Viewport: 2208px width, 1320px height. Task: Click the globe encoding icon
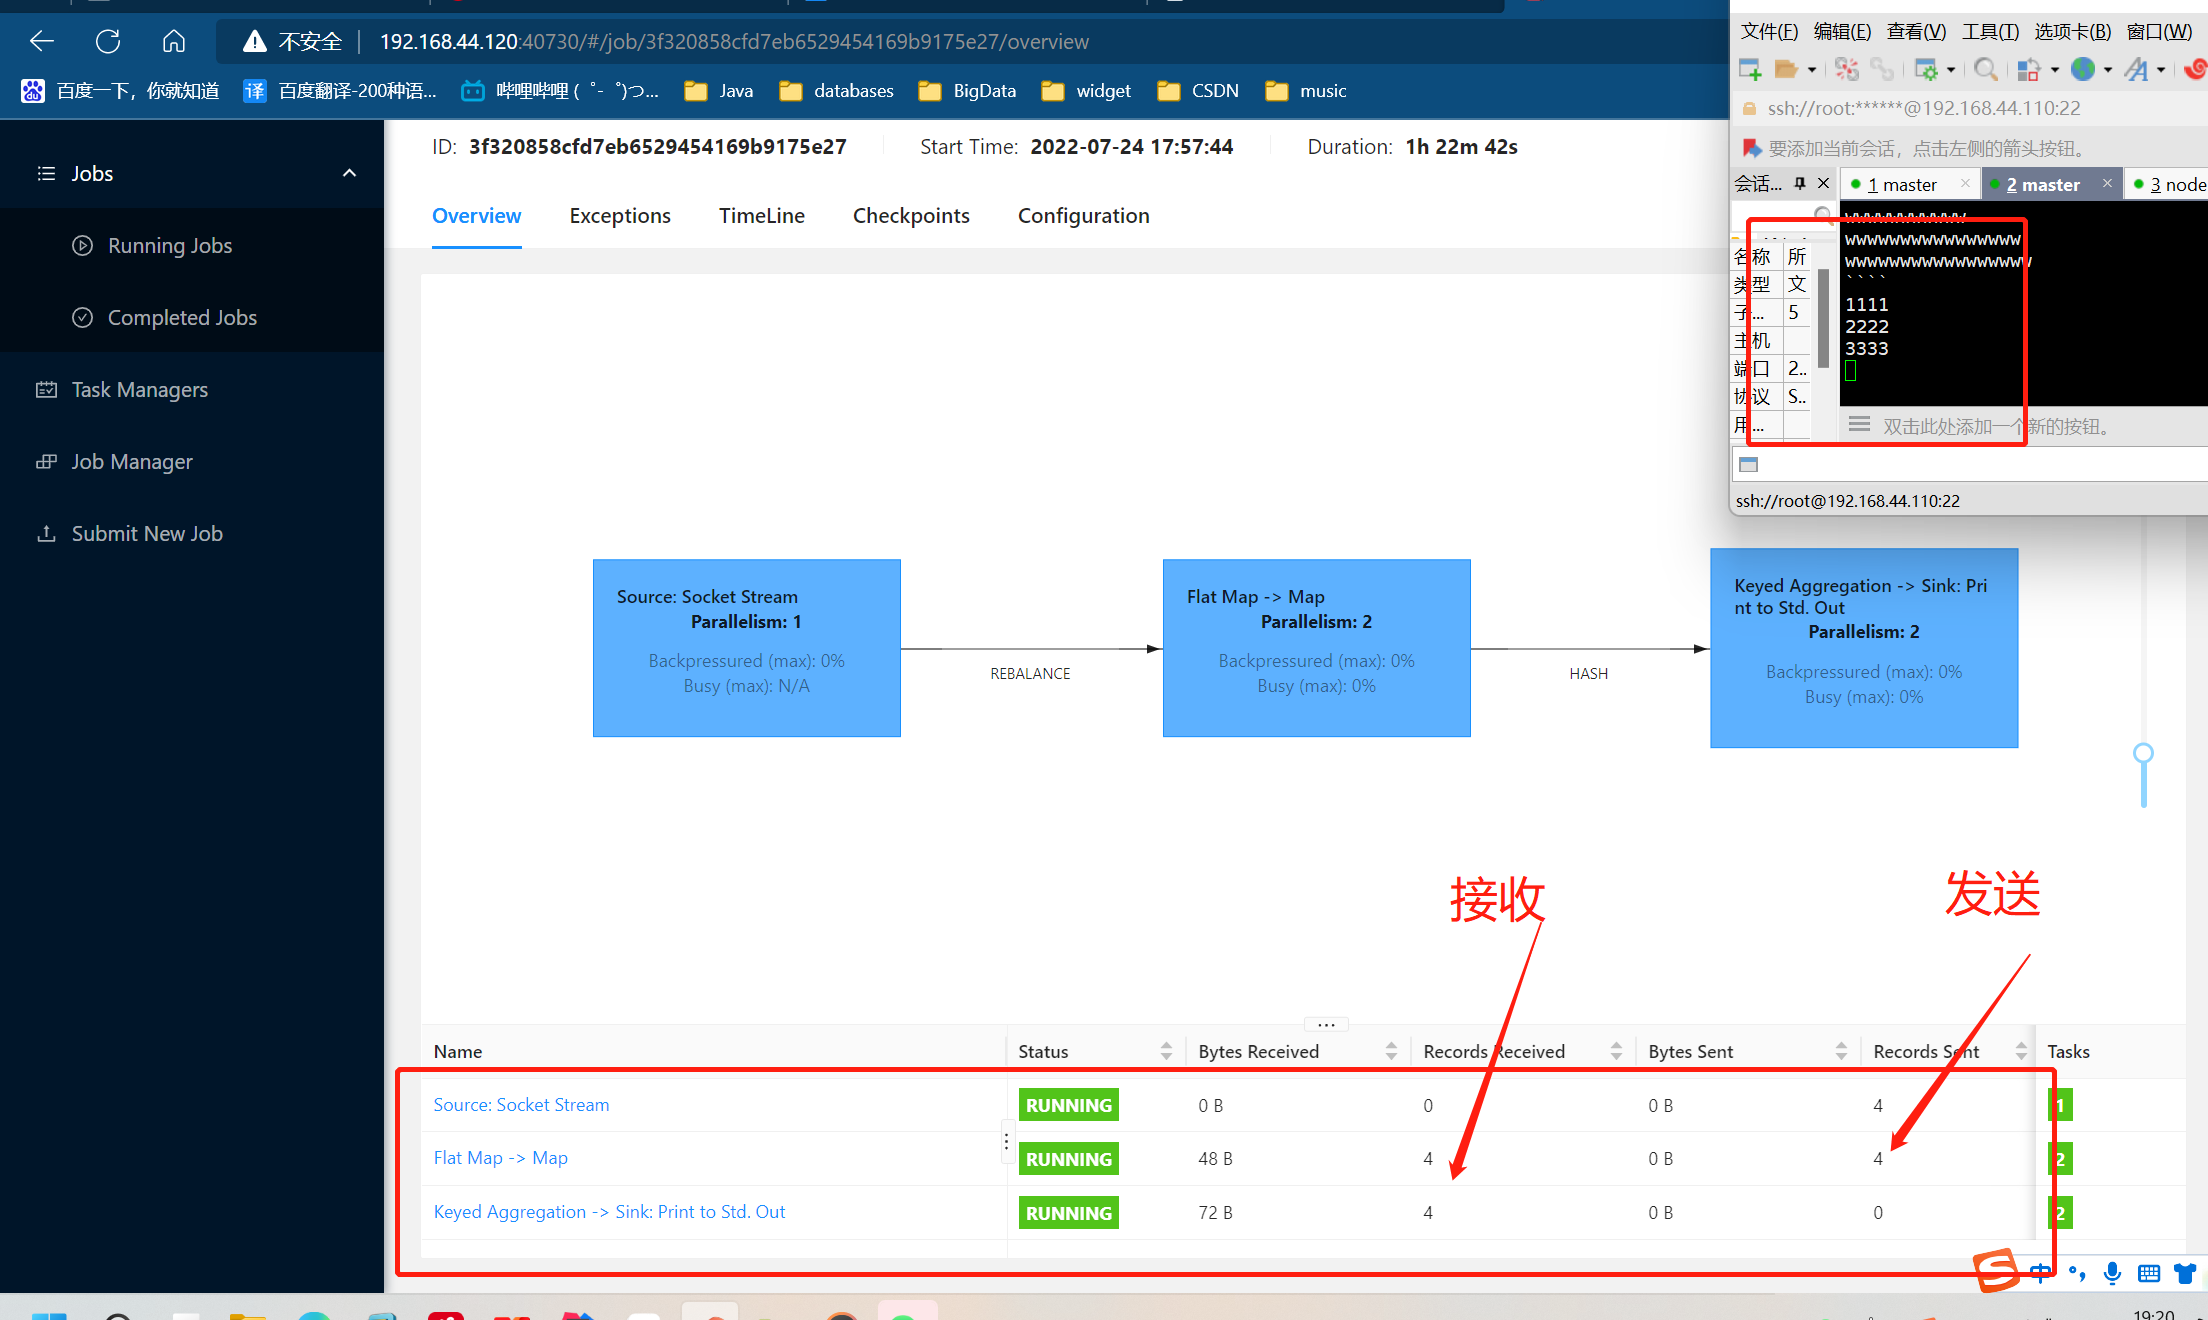tap(2083, 69)
